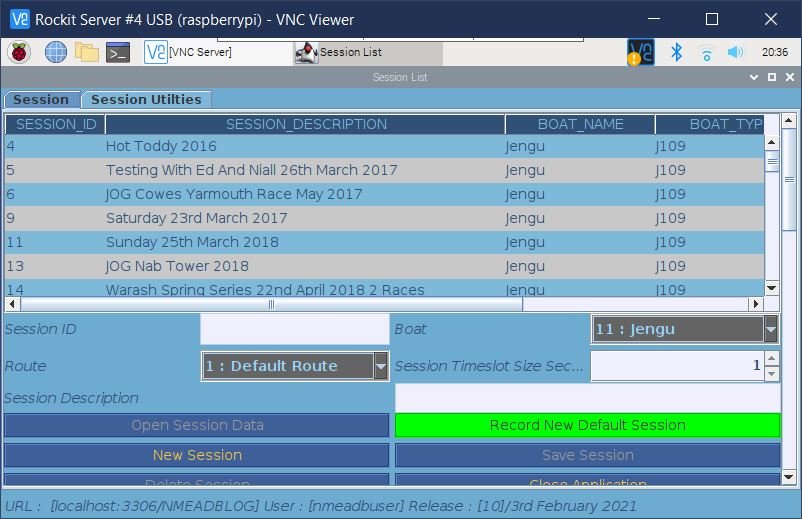Click the VNC Server tray icon

[640, 53]
